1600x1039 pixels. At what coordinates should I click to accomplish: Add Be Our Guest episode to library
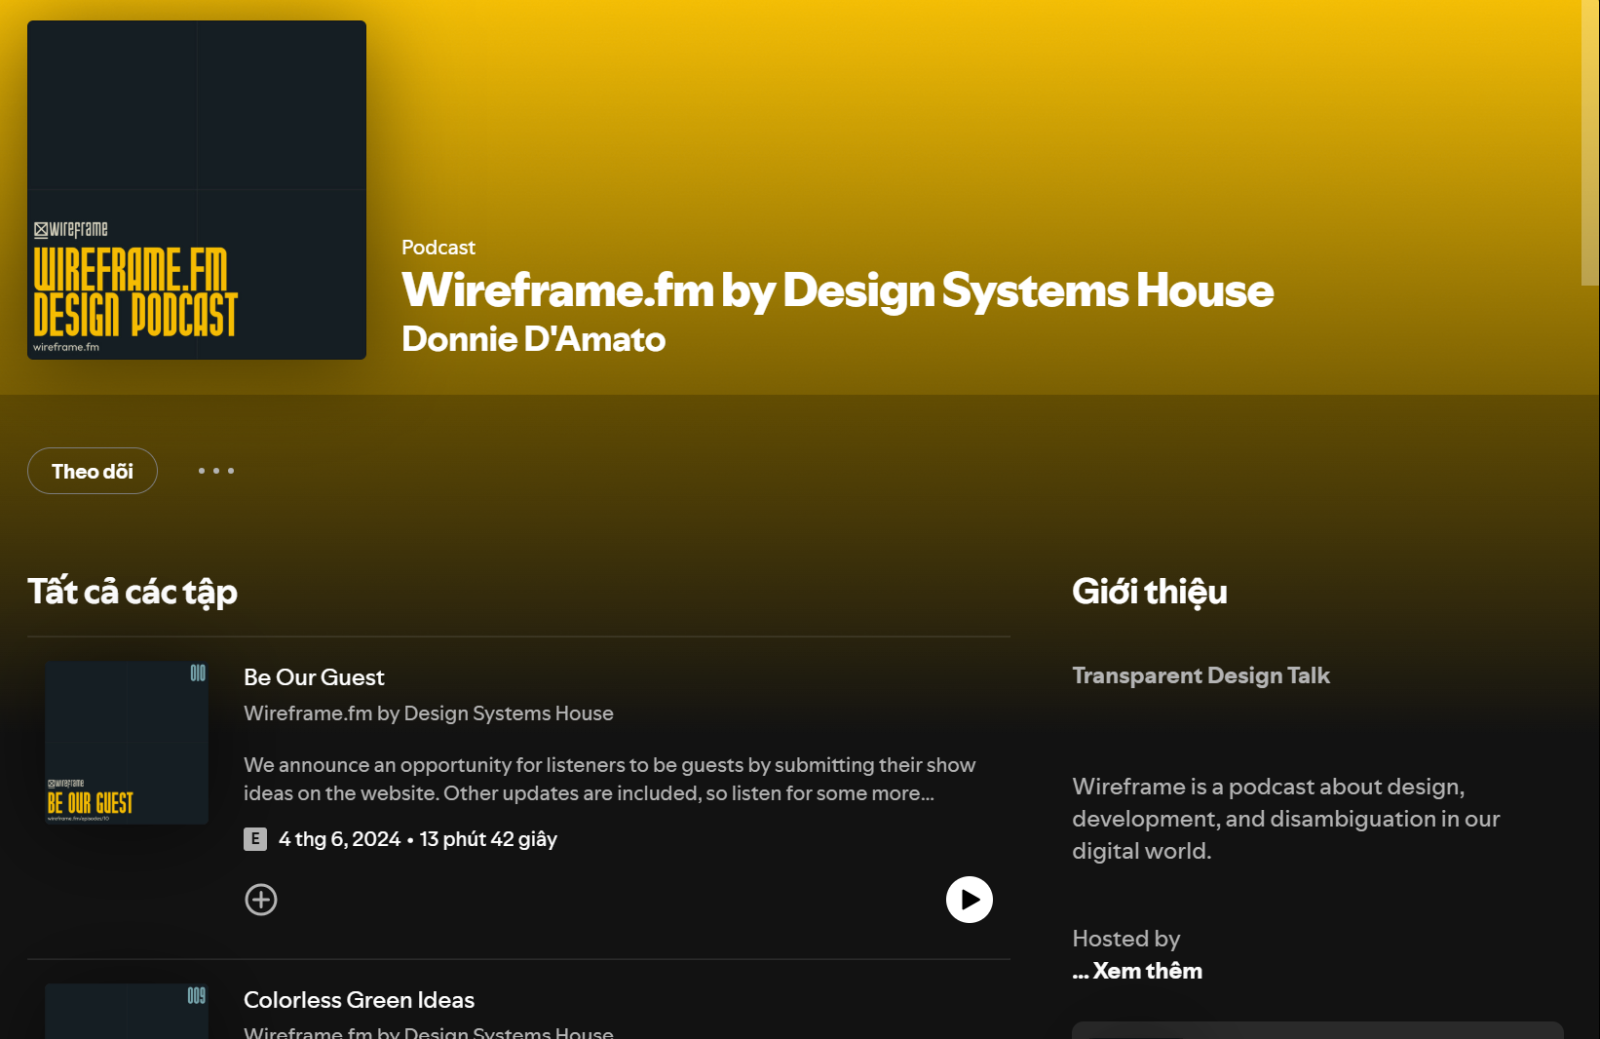point(261,900)
